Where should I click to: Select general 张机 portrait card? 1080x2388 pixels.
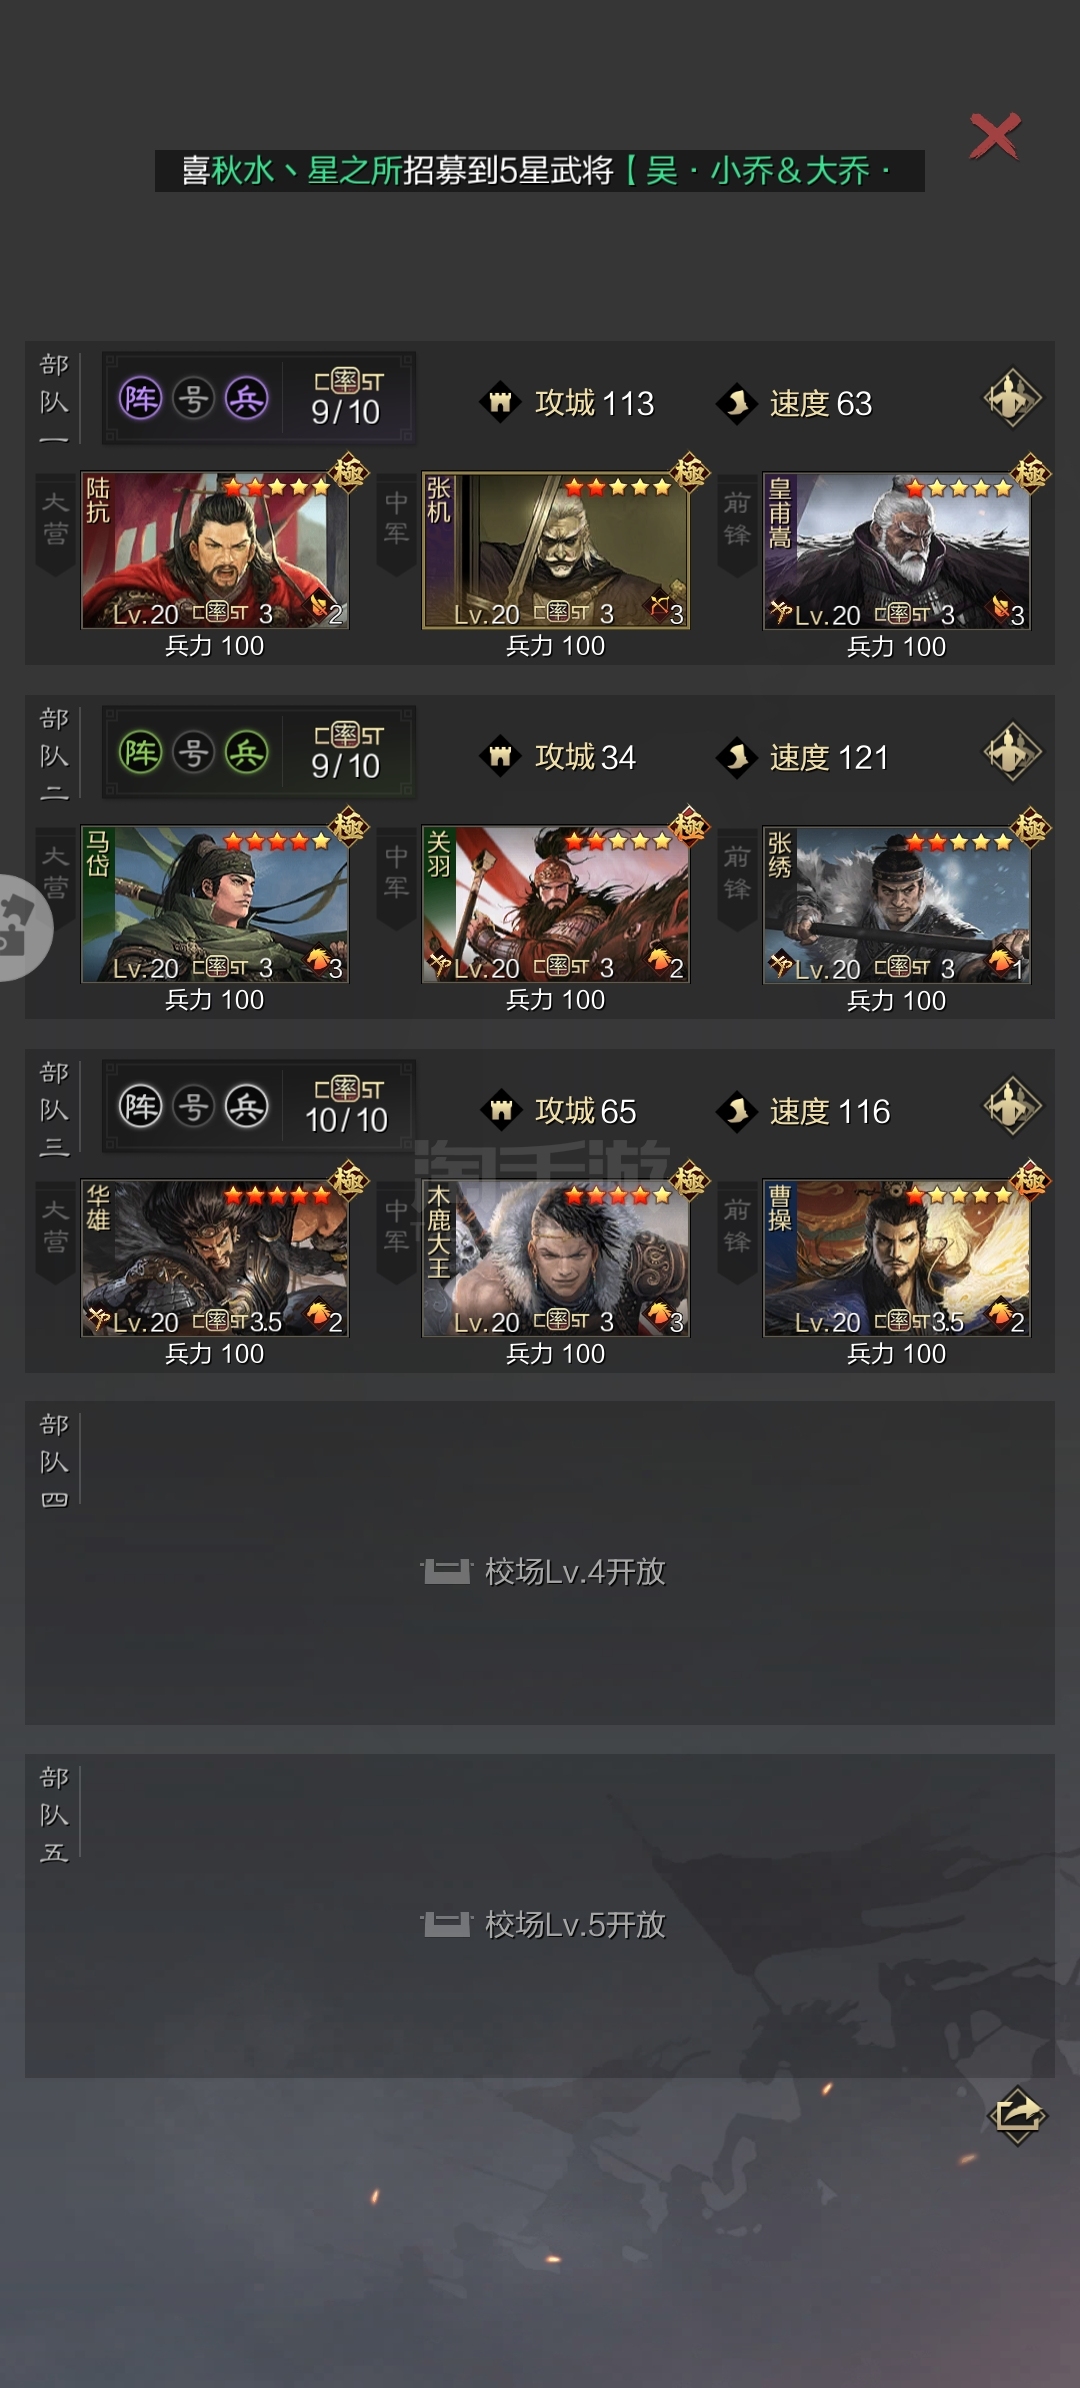556,550
